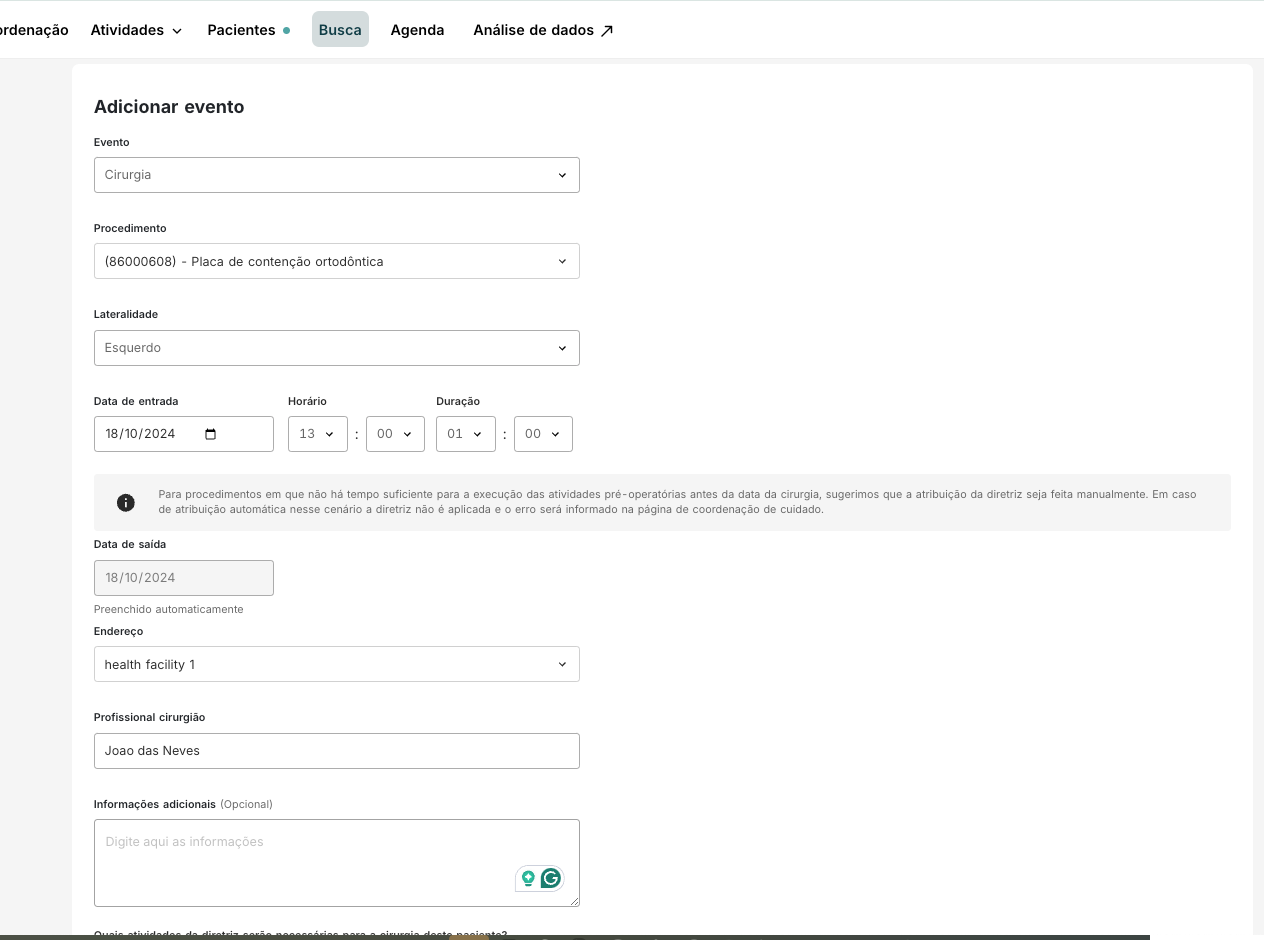
Task: Click the Grammarly suggestions lightbulb icon
Action: click(528, 878)
